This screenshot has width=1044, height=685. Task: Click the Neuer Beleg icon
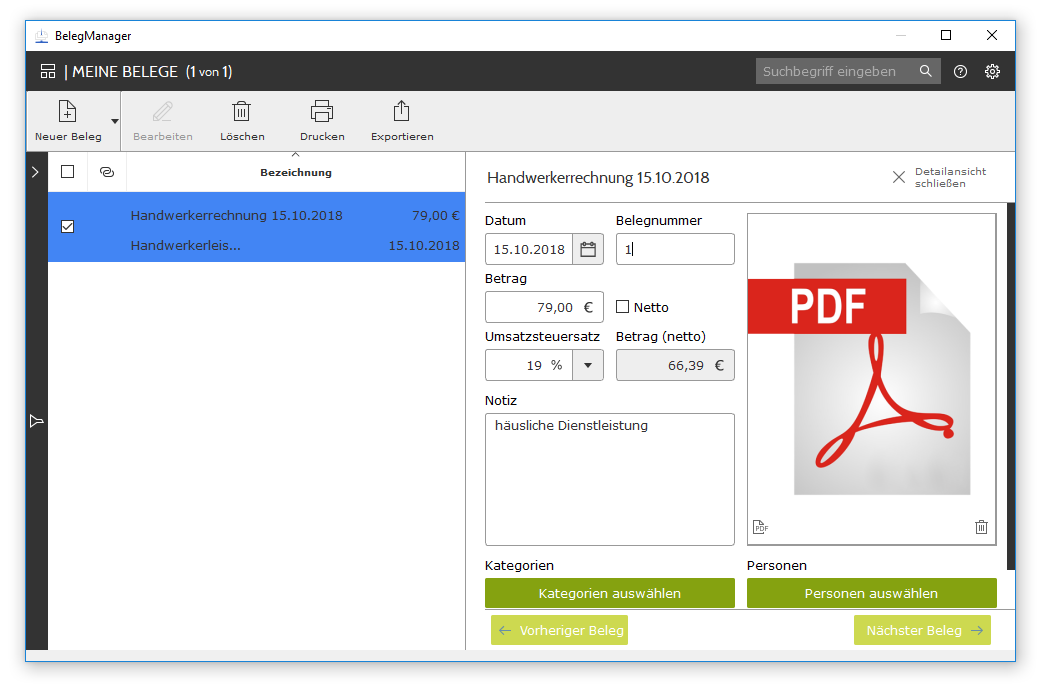67,111
